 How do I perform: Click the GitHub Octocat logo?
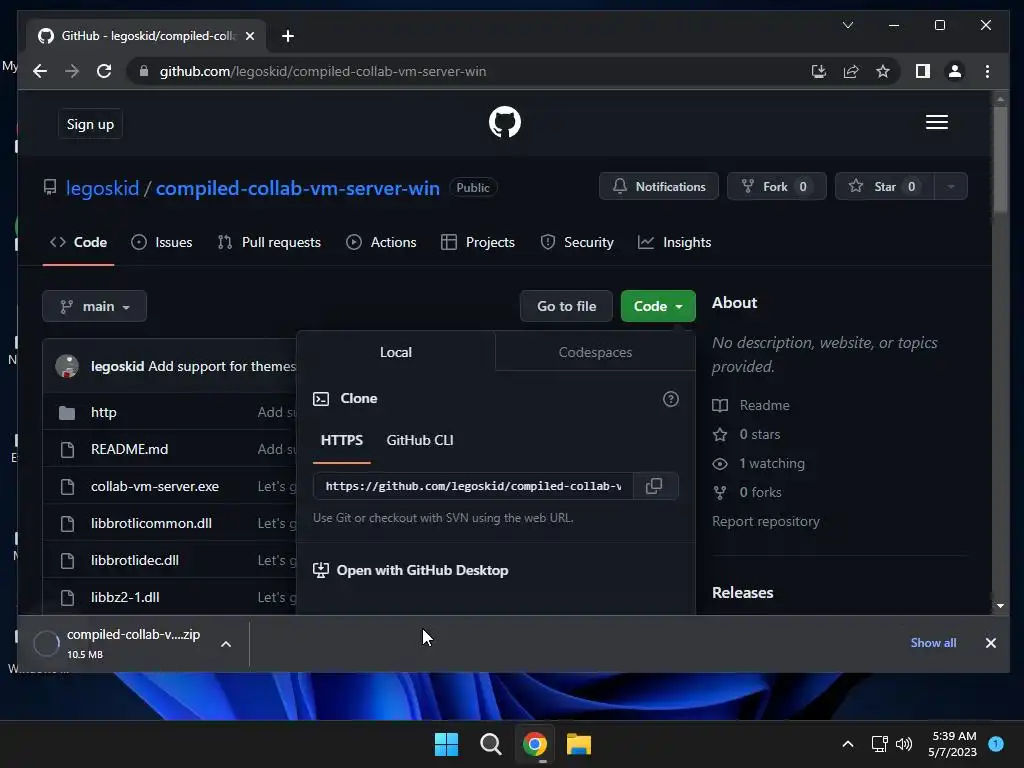point(505,122)
